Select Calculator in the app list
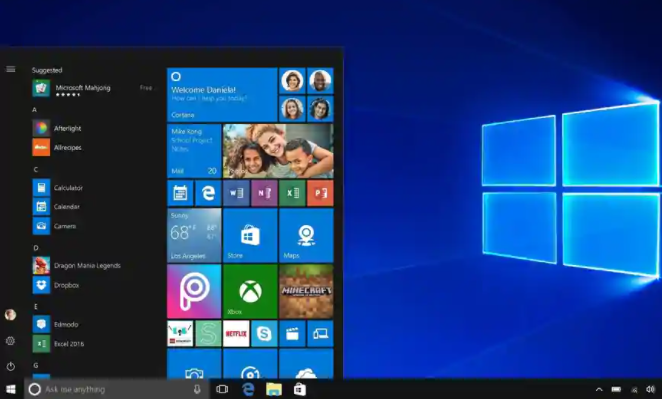 [68, 187]
